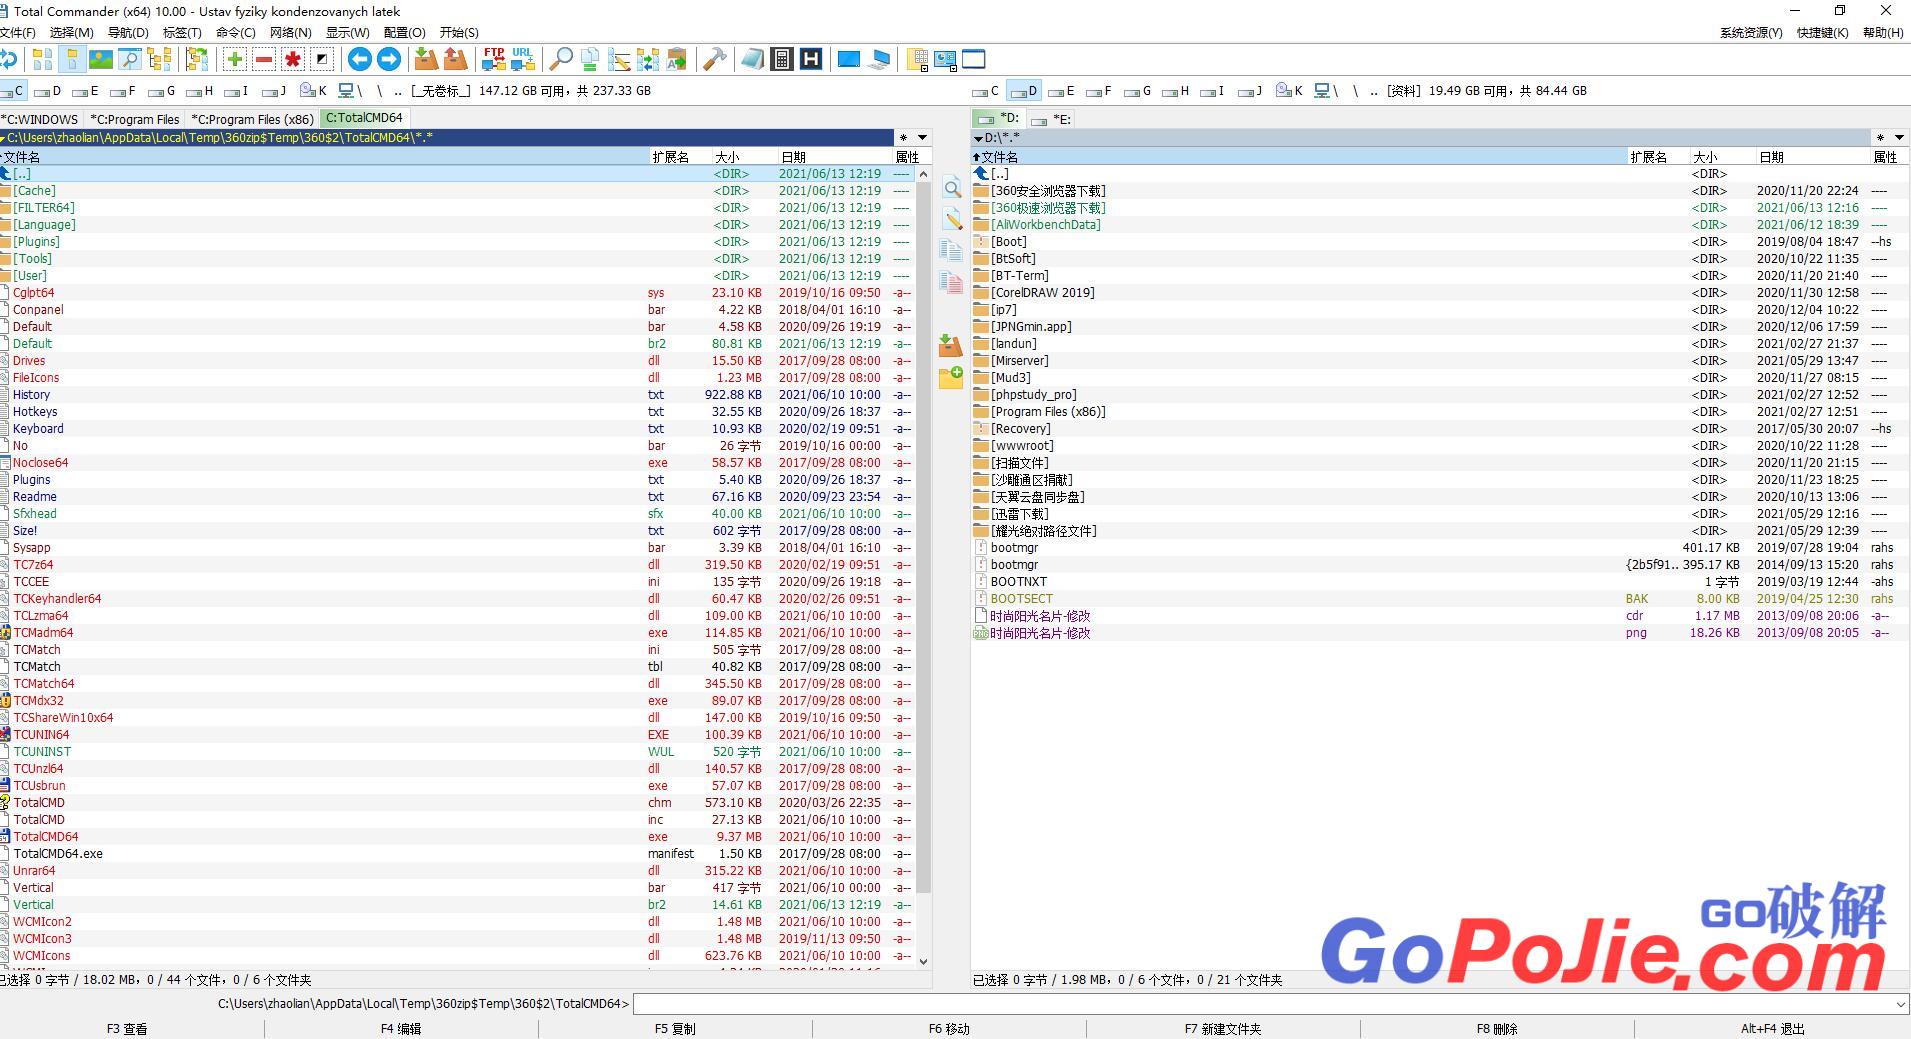The width and height of the screenshot is (1911, 1039).
Task: Click the new folder icon in middle bar
Action: click(x=951, y=378)
